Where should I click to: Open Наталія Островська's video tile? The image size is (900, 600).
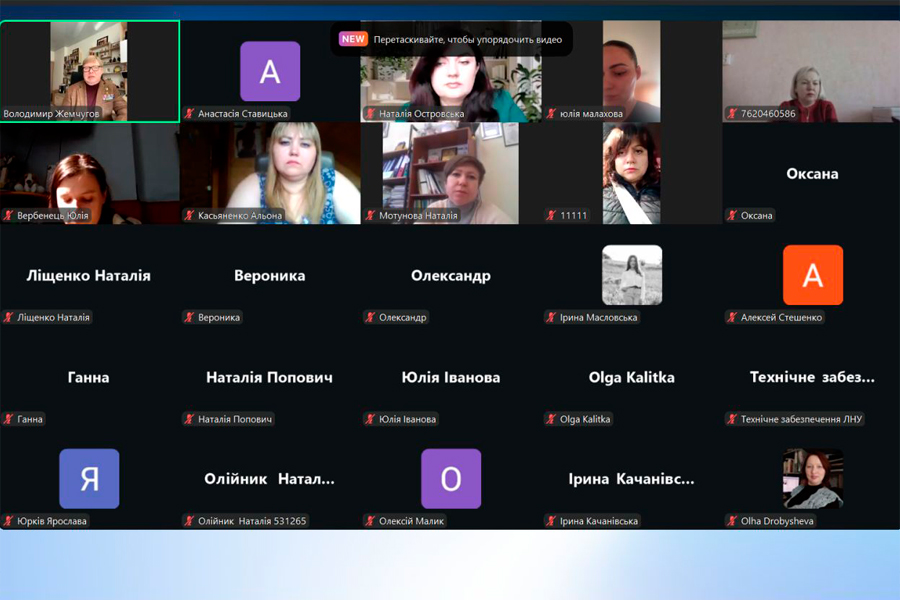[x=451, y=71]
